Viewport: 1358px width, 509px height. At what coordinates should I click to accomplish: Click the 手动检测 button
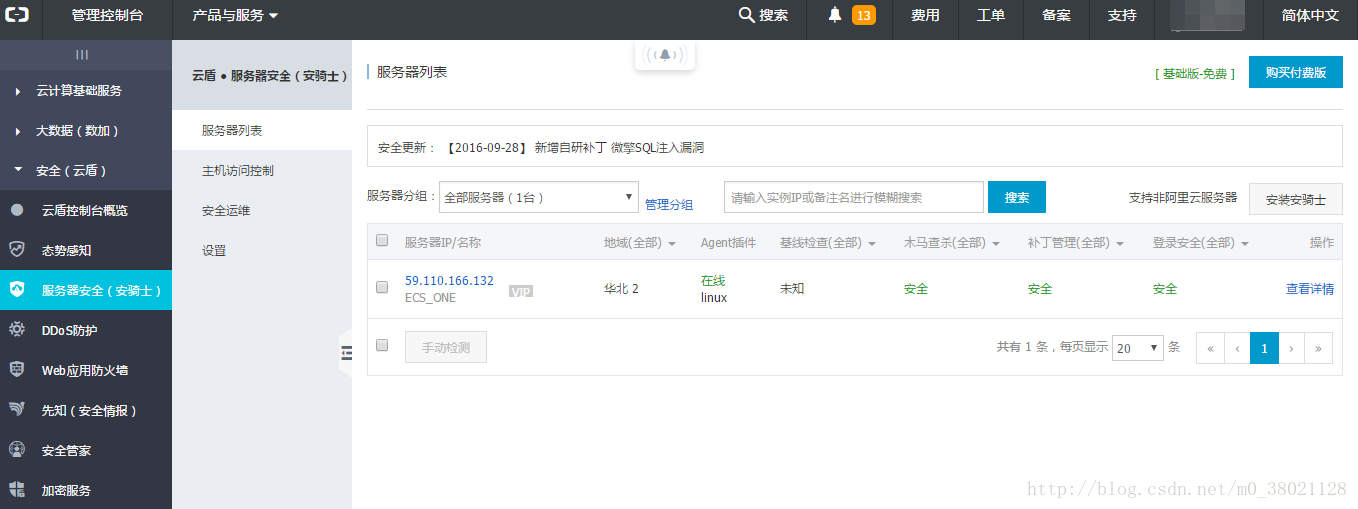tap(446, 347)
